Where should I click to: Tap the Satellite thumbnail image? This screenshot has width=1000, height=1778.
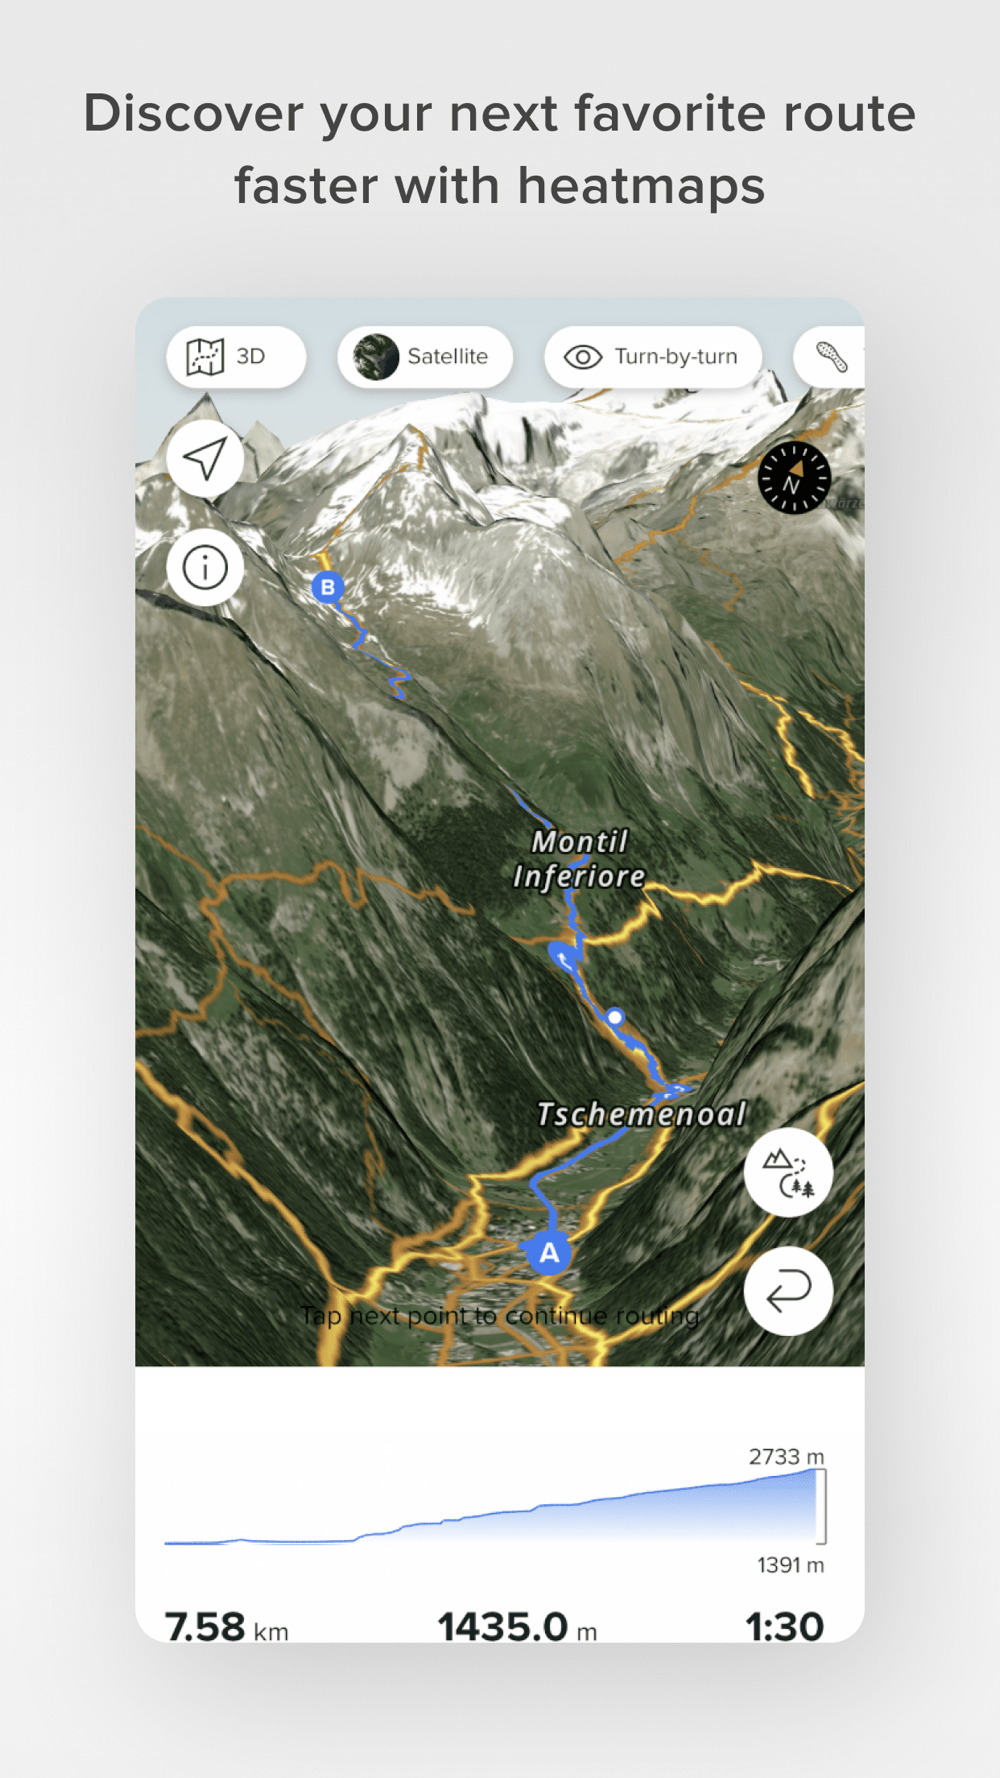376,357
